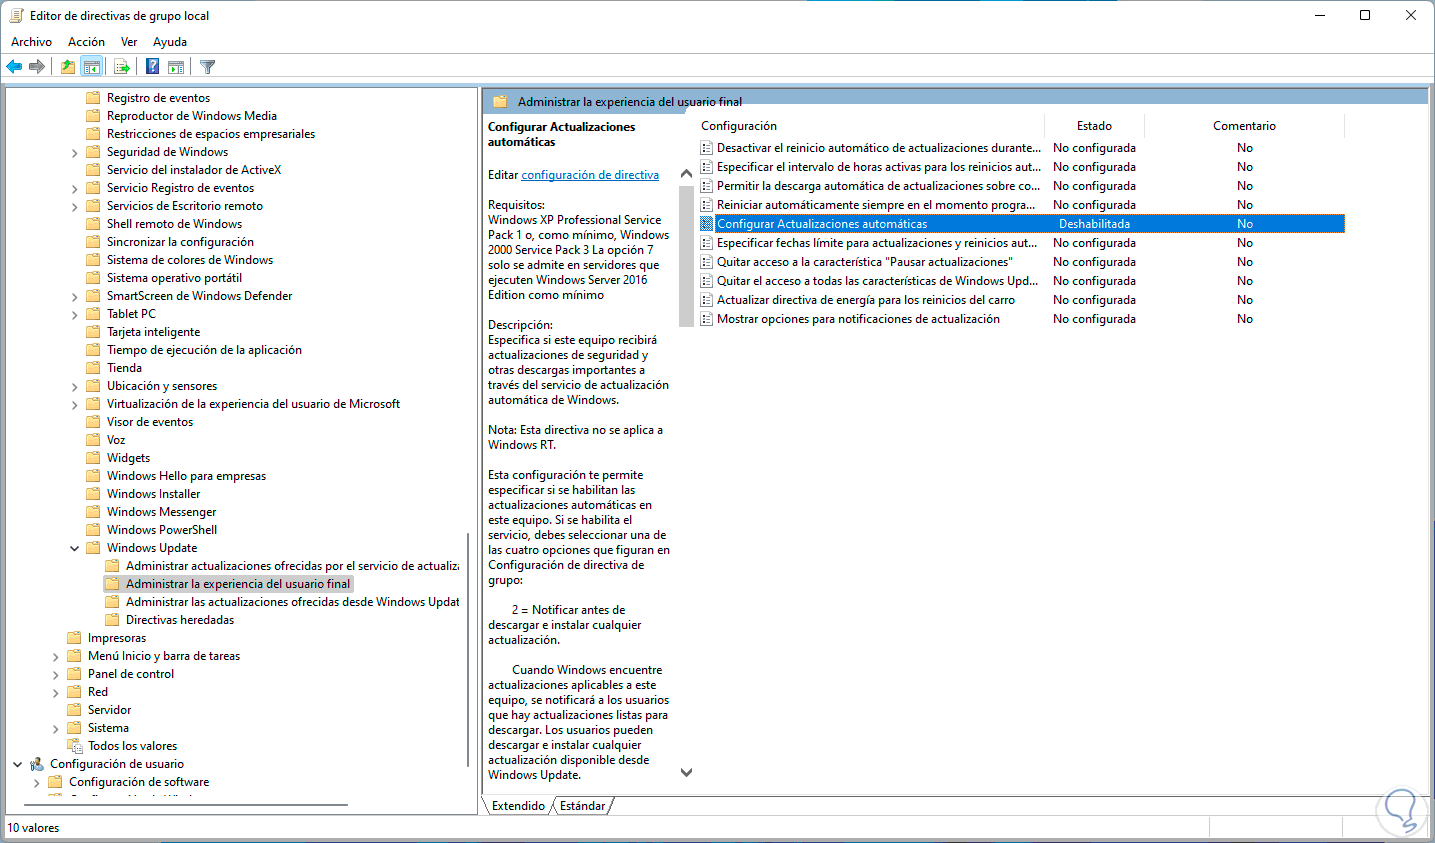Click the folder icon next to Directivas heredadas
Screen dimensions: 1435x843
point(112,620)
